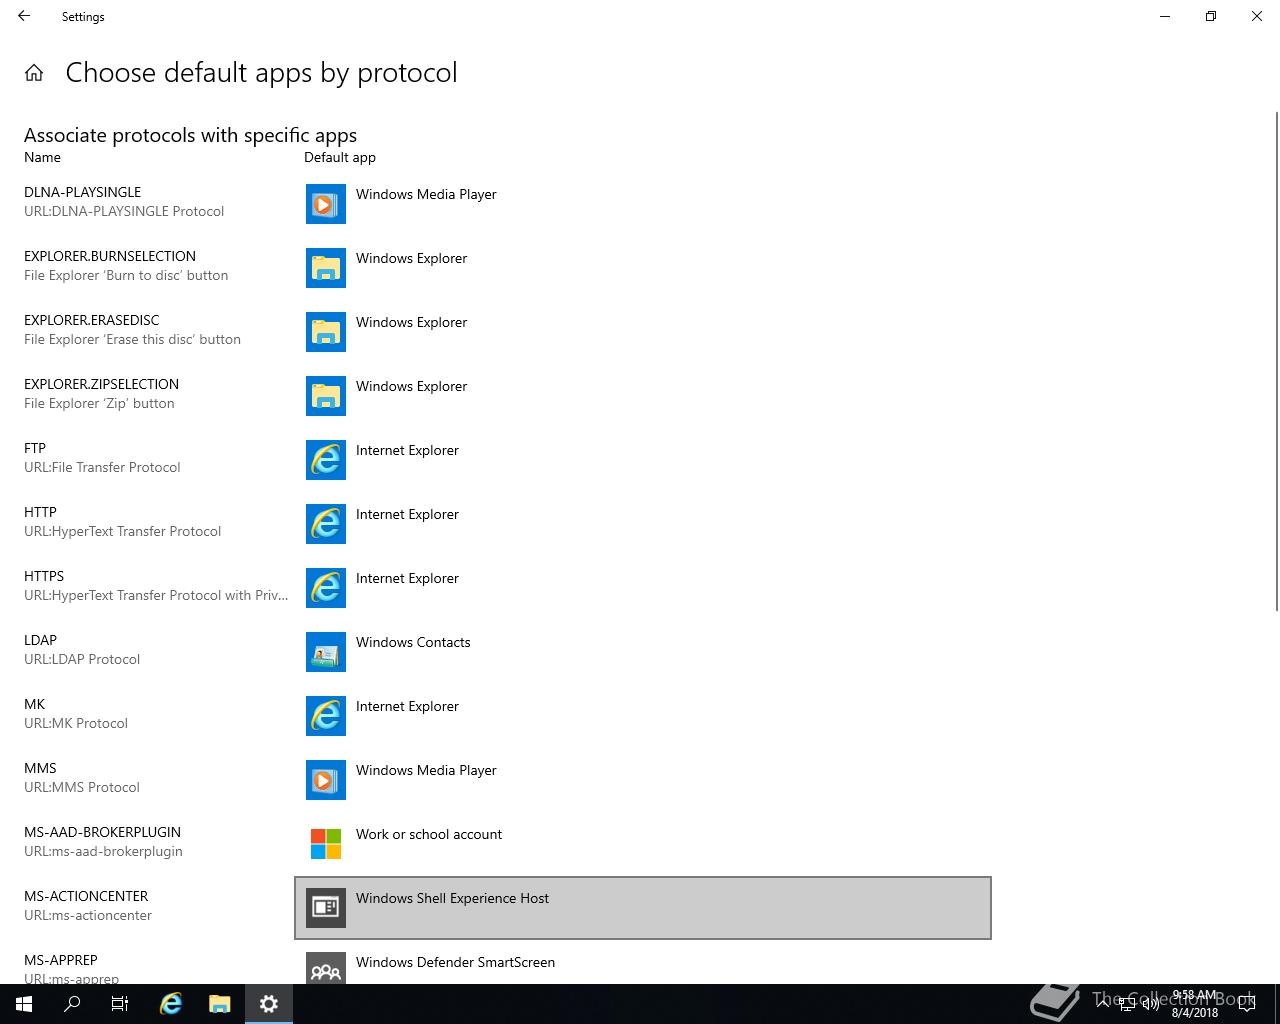Click the vertical scrollbar thumb

click(x=1276, y=360)
